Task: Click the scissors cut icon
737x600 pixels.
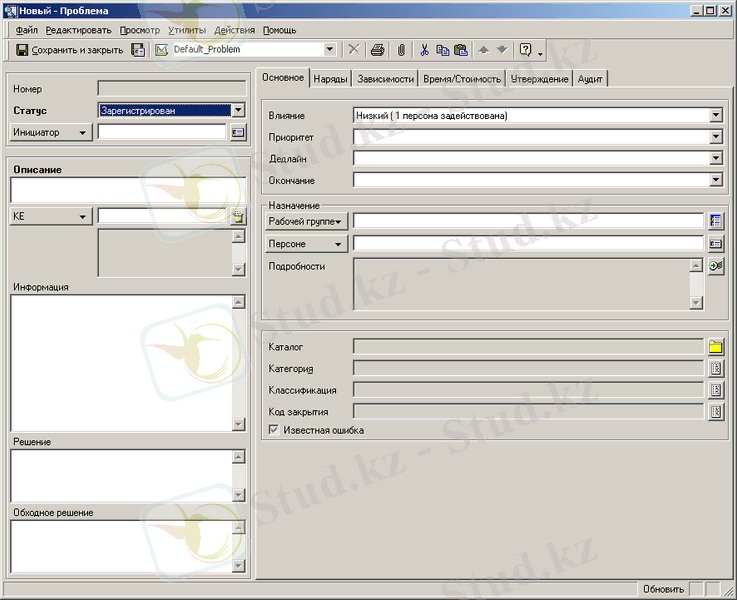Action: coord(425,50)
